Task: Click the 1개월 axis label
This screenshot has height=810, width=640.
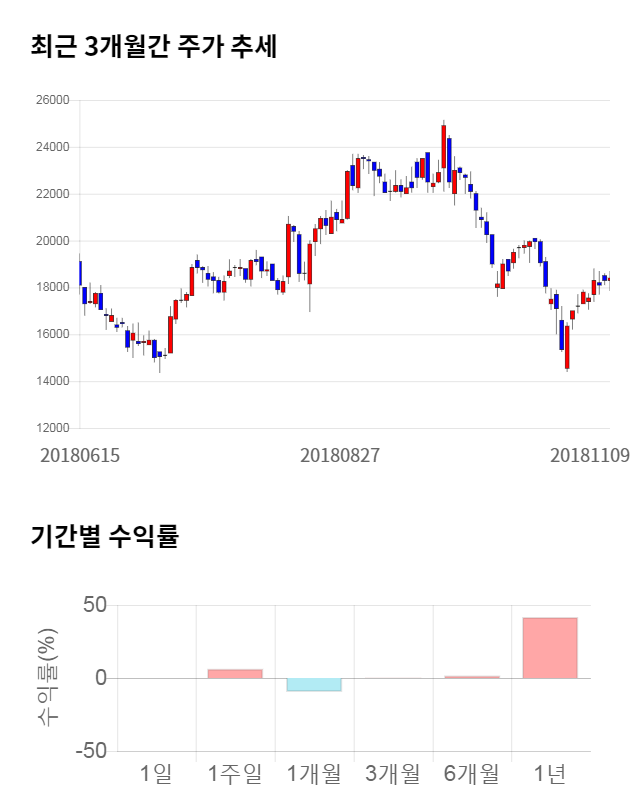Action: tap(314, 773)
